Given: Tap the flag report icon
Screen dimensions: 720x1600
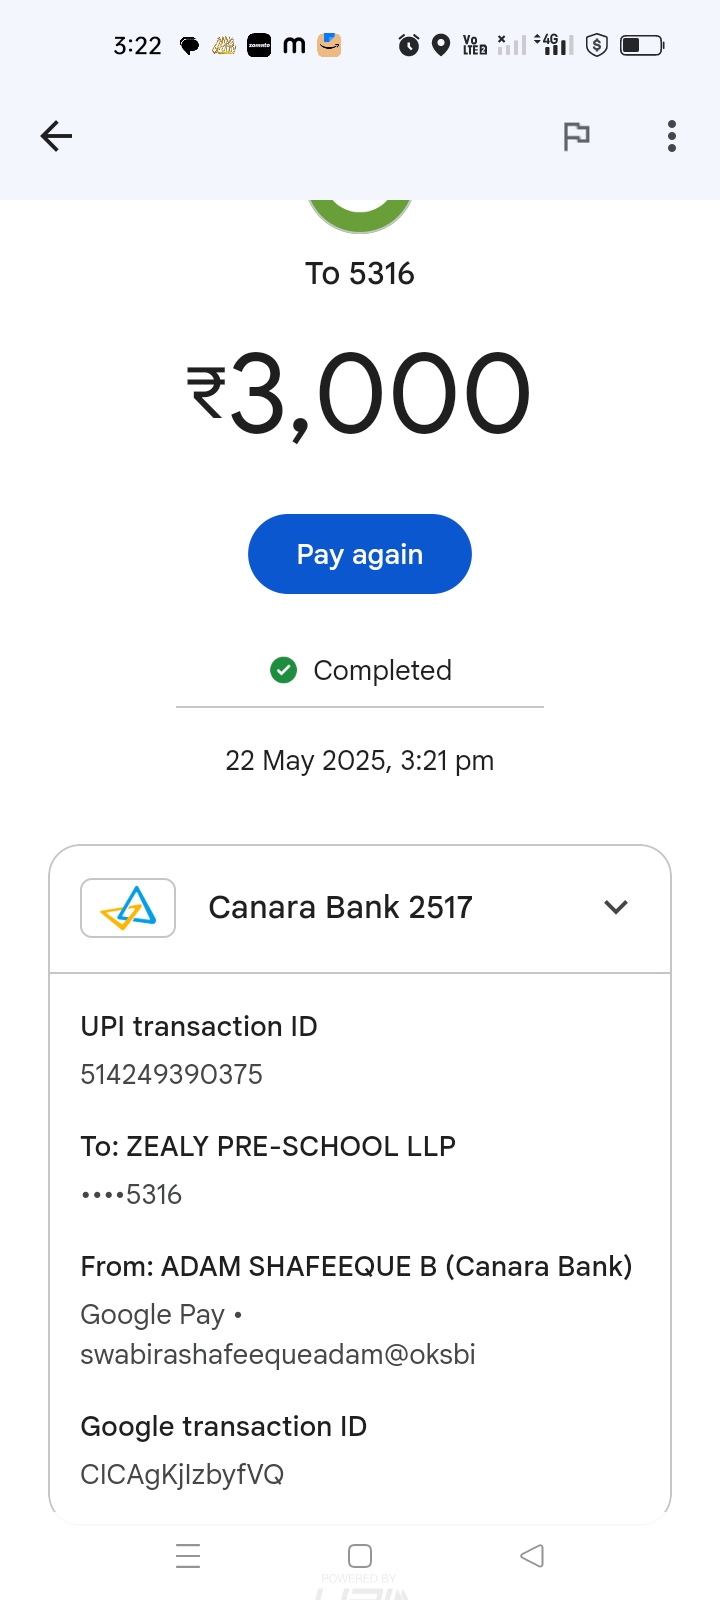Looking at the screenshot, I should 576,136.
